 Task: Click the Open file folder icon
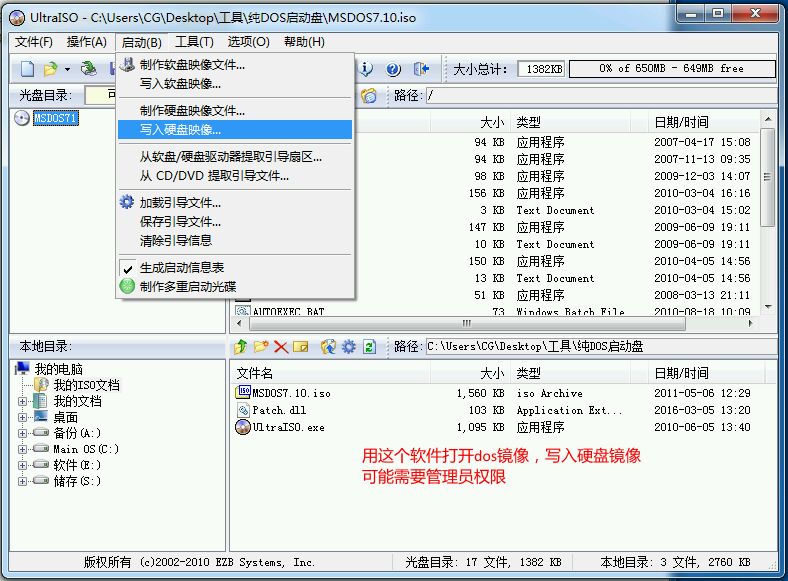point(51,68)
